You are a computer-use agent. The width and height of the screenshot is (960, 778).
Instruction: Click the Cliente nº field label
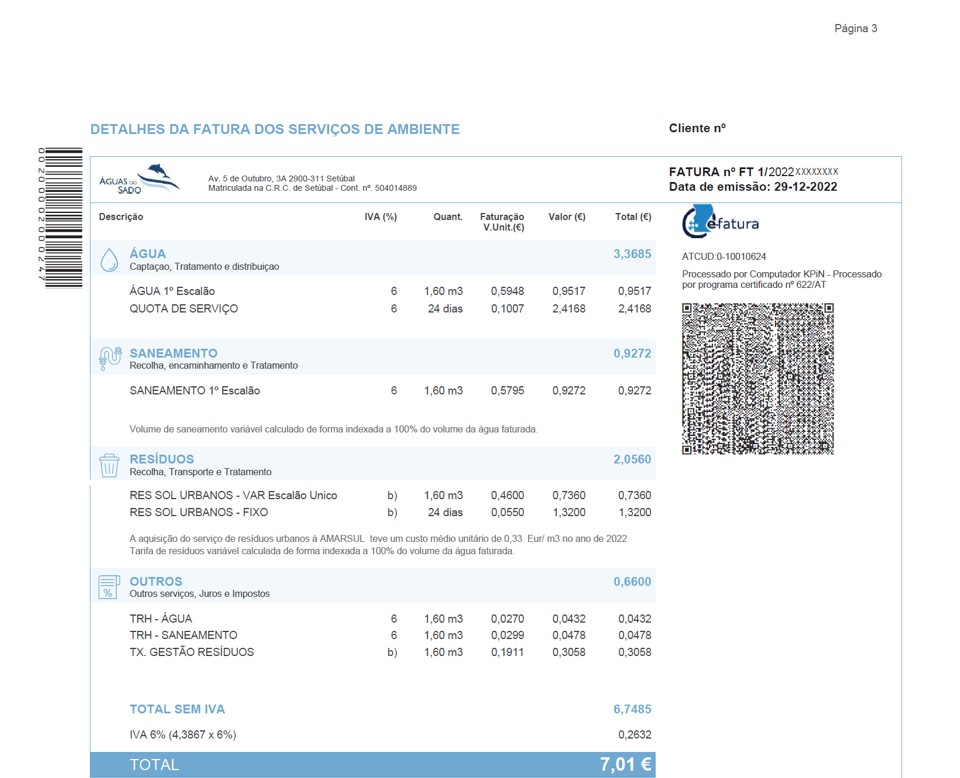(x=697, y=128)
